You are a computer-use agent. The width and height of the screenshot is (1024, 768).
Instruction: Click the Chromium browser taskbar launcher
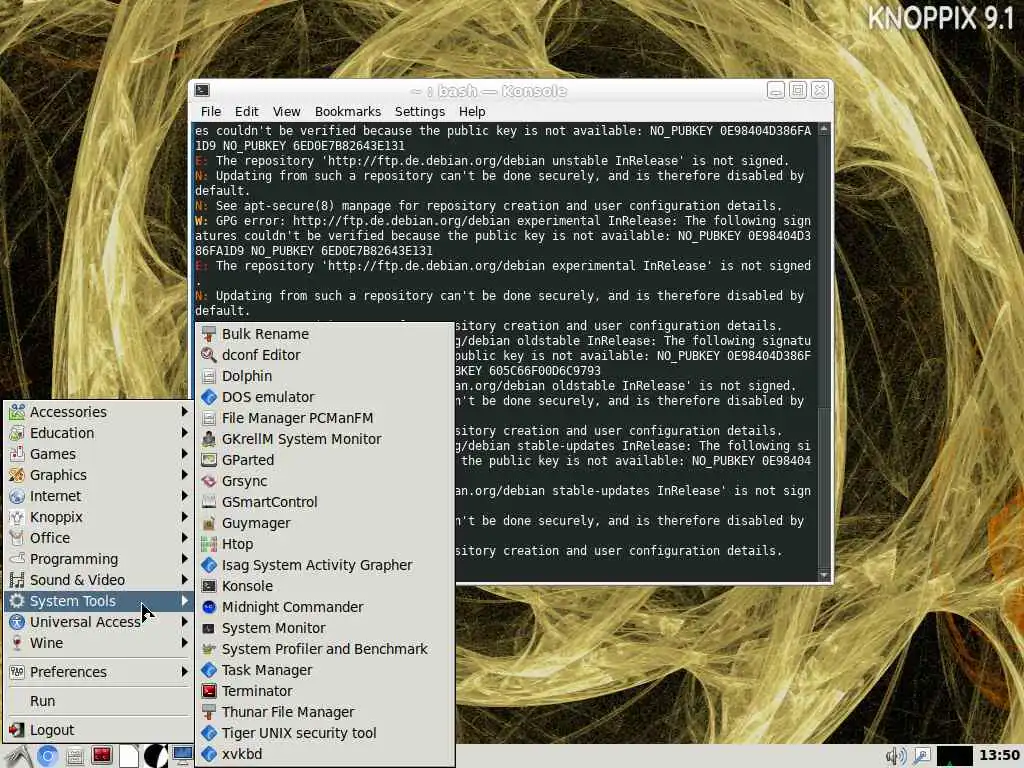point(46,756)
